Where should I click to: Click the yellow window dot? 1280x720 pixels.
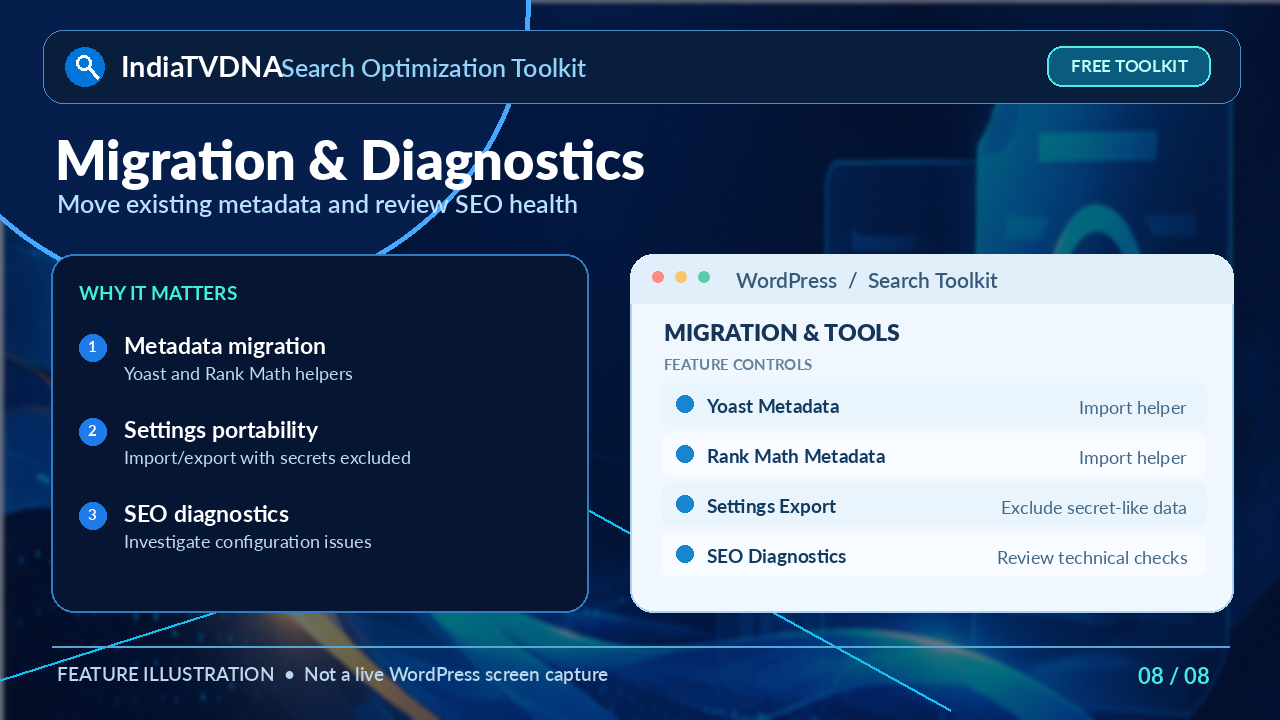pyautogui.click(x=681, y=277)
